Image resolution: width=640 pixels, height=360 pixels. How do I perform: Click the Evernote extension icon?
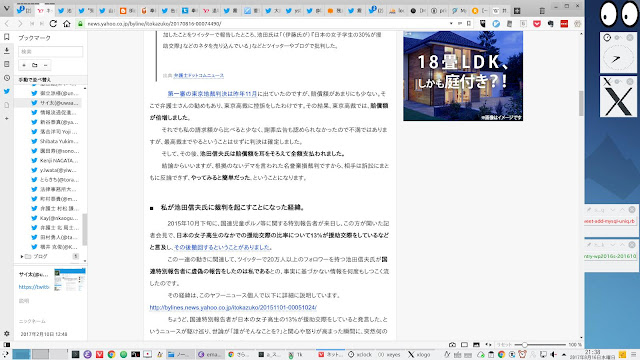(550, 24)
